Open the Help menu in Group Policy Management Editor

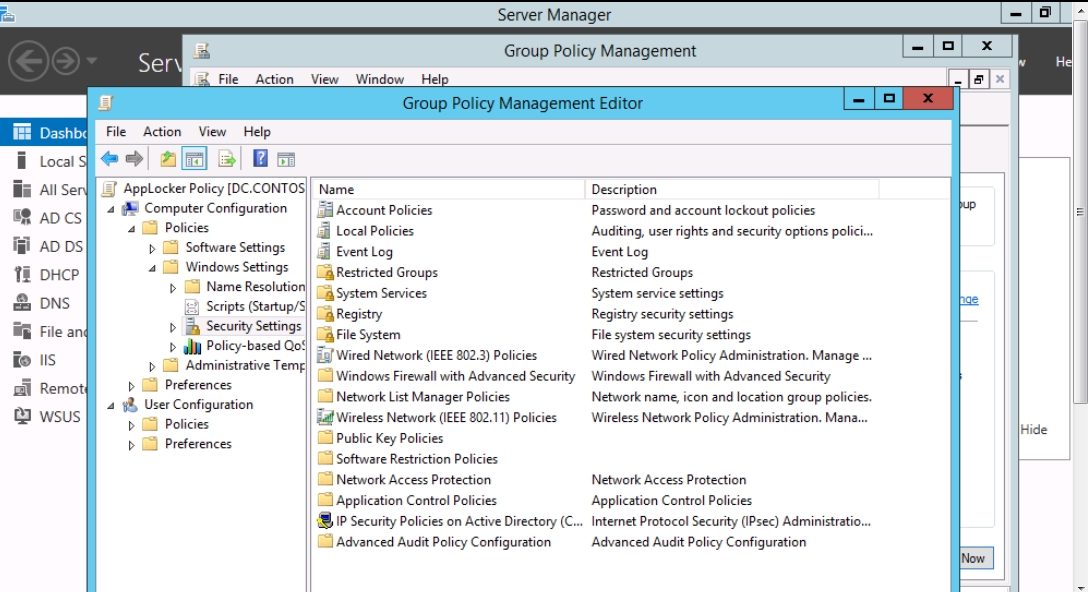pyautogui.click(x=257, y=131)
